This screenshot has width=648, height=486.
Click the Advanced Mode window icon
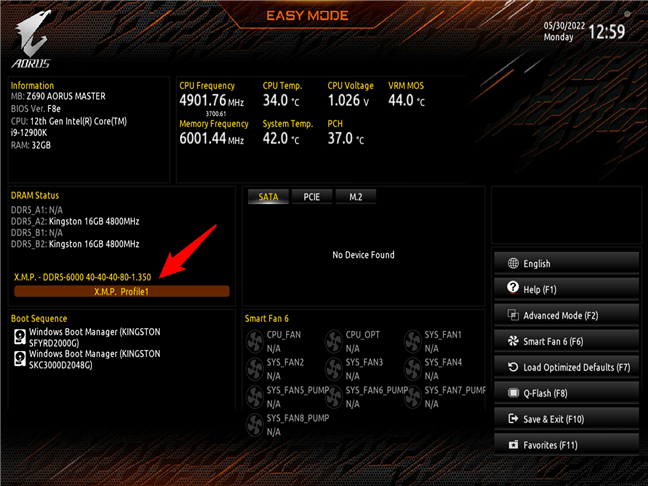[513, 315]
